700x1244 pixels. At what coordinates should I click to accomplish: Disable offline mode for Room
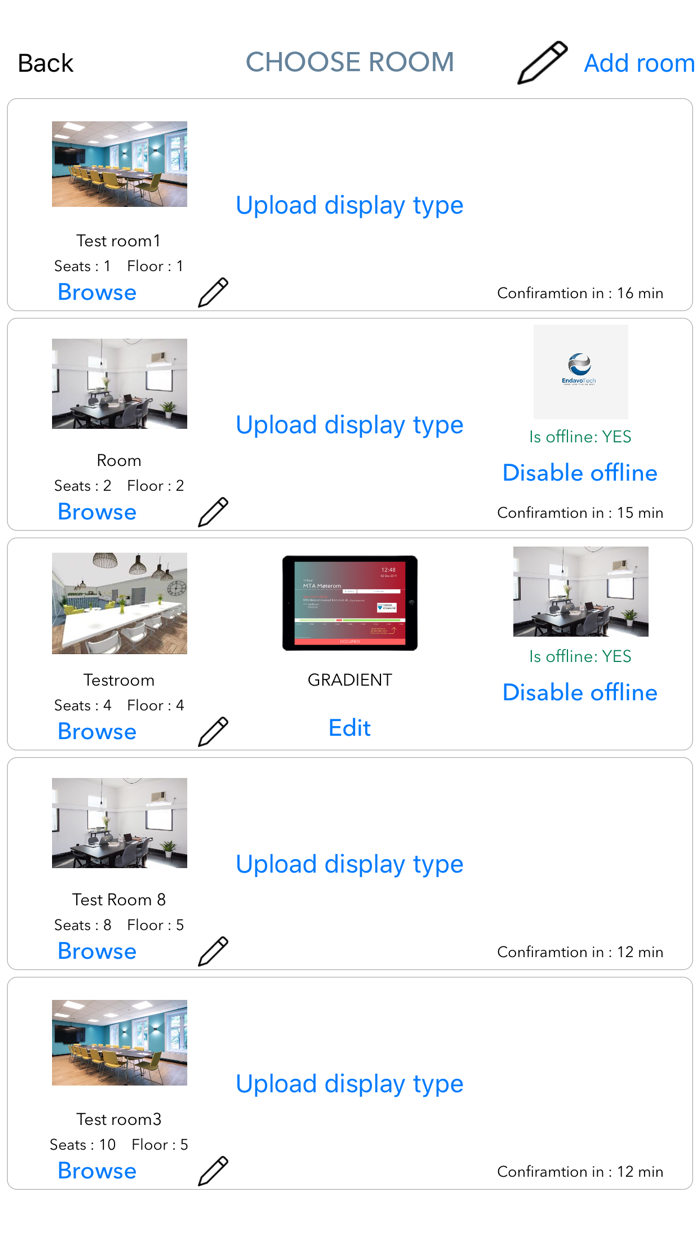580,473
